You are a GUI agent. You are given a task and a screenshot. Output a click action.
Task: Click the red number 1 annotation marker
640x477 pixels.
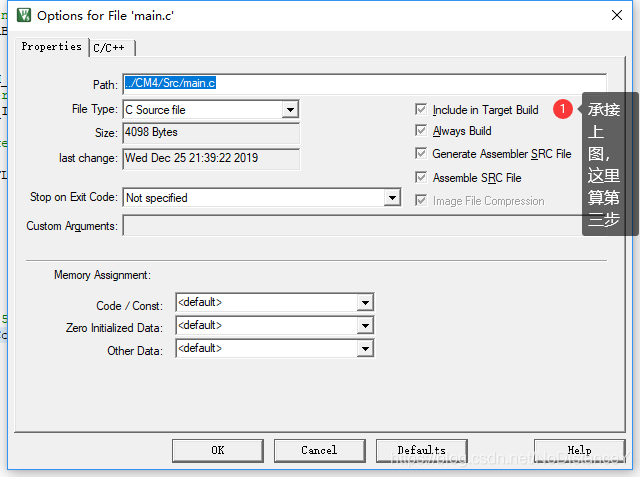point(563,109)
